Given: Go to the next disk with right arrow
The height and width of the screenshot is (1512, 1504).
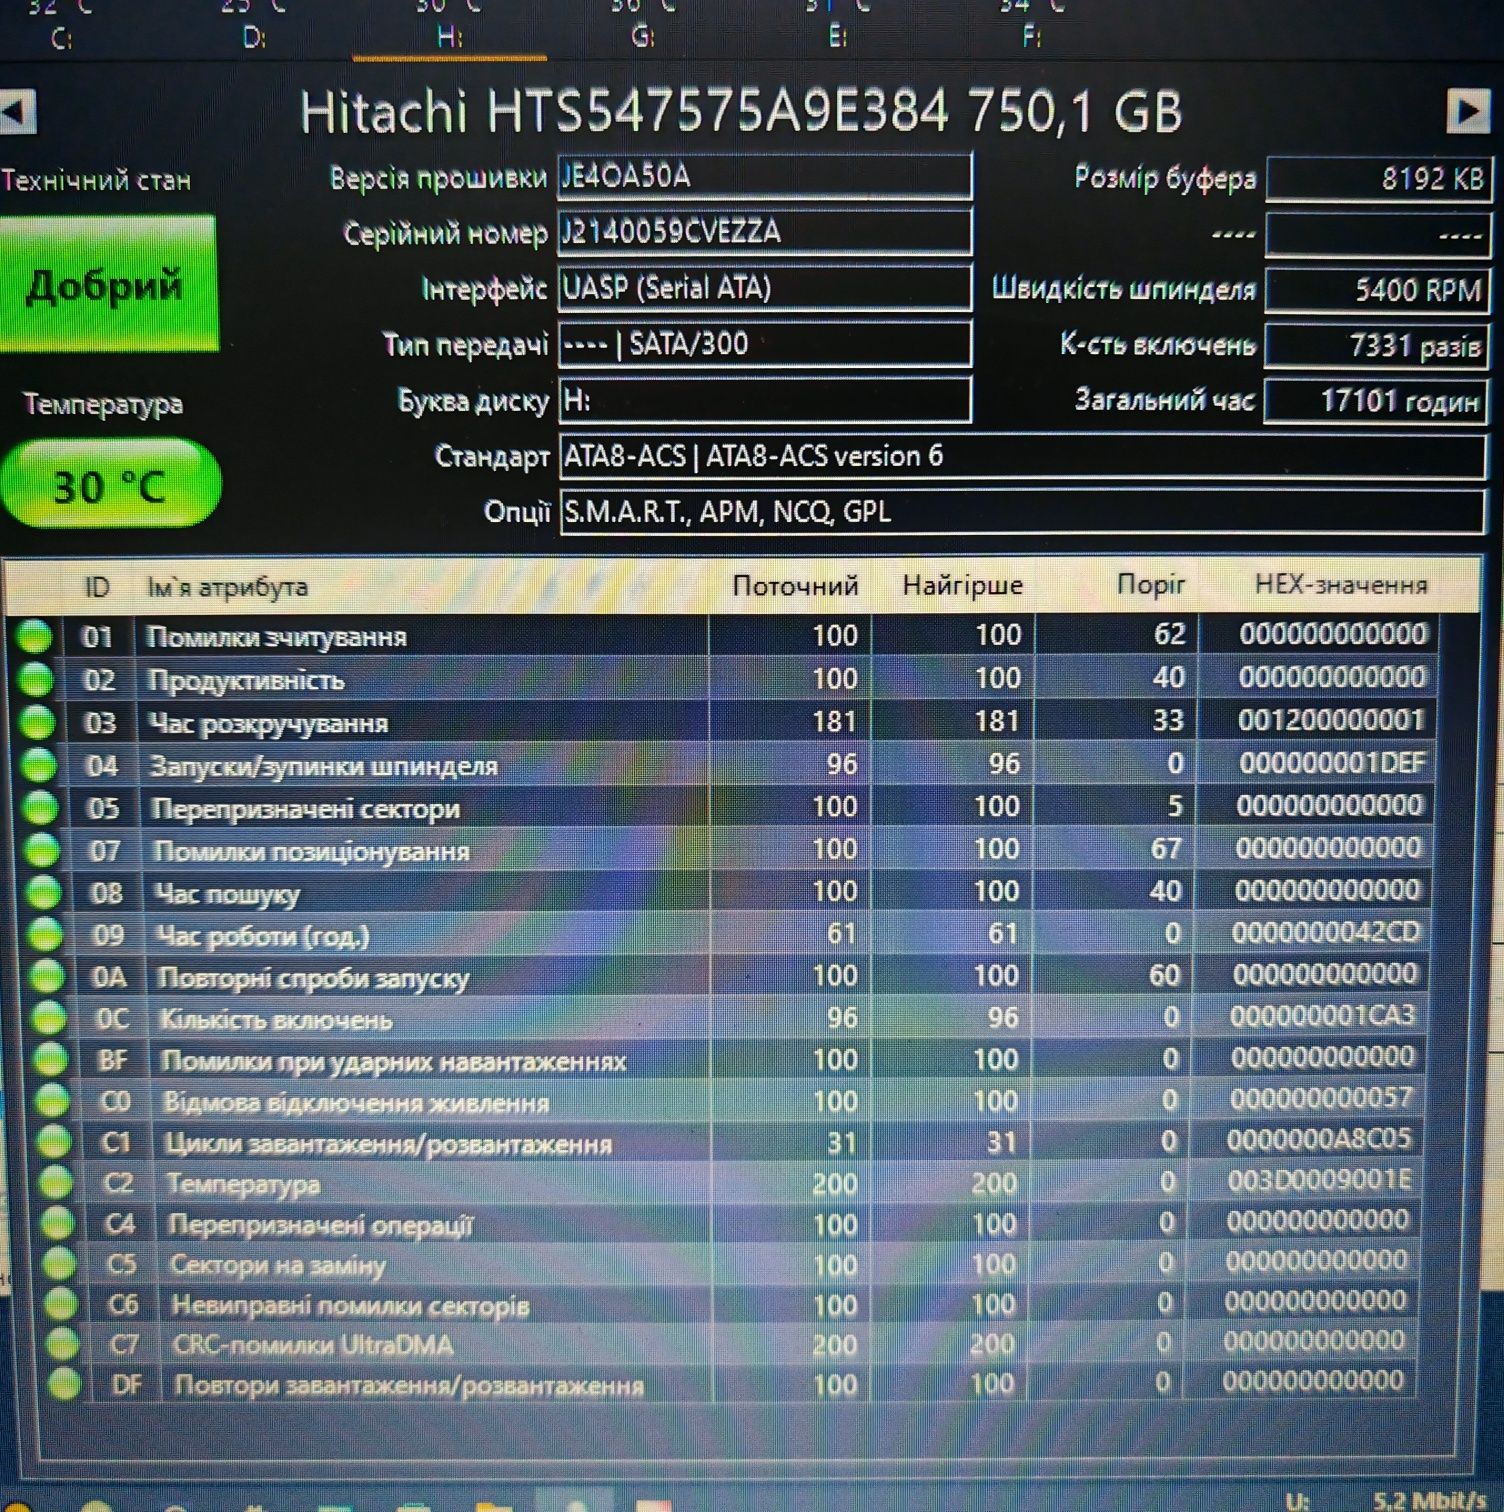Looking at the screenshot, I should [1467, 111].
